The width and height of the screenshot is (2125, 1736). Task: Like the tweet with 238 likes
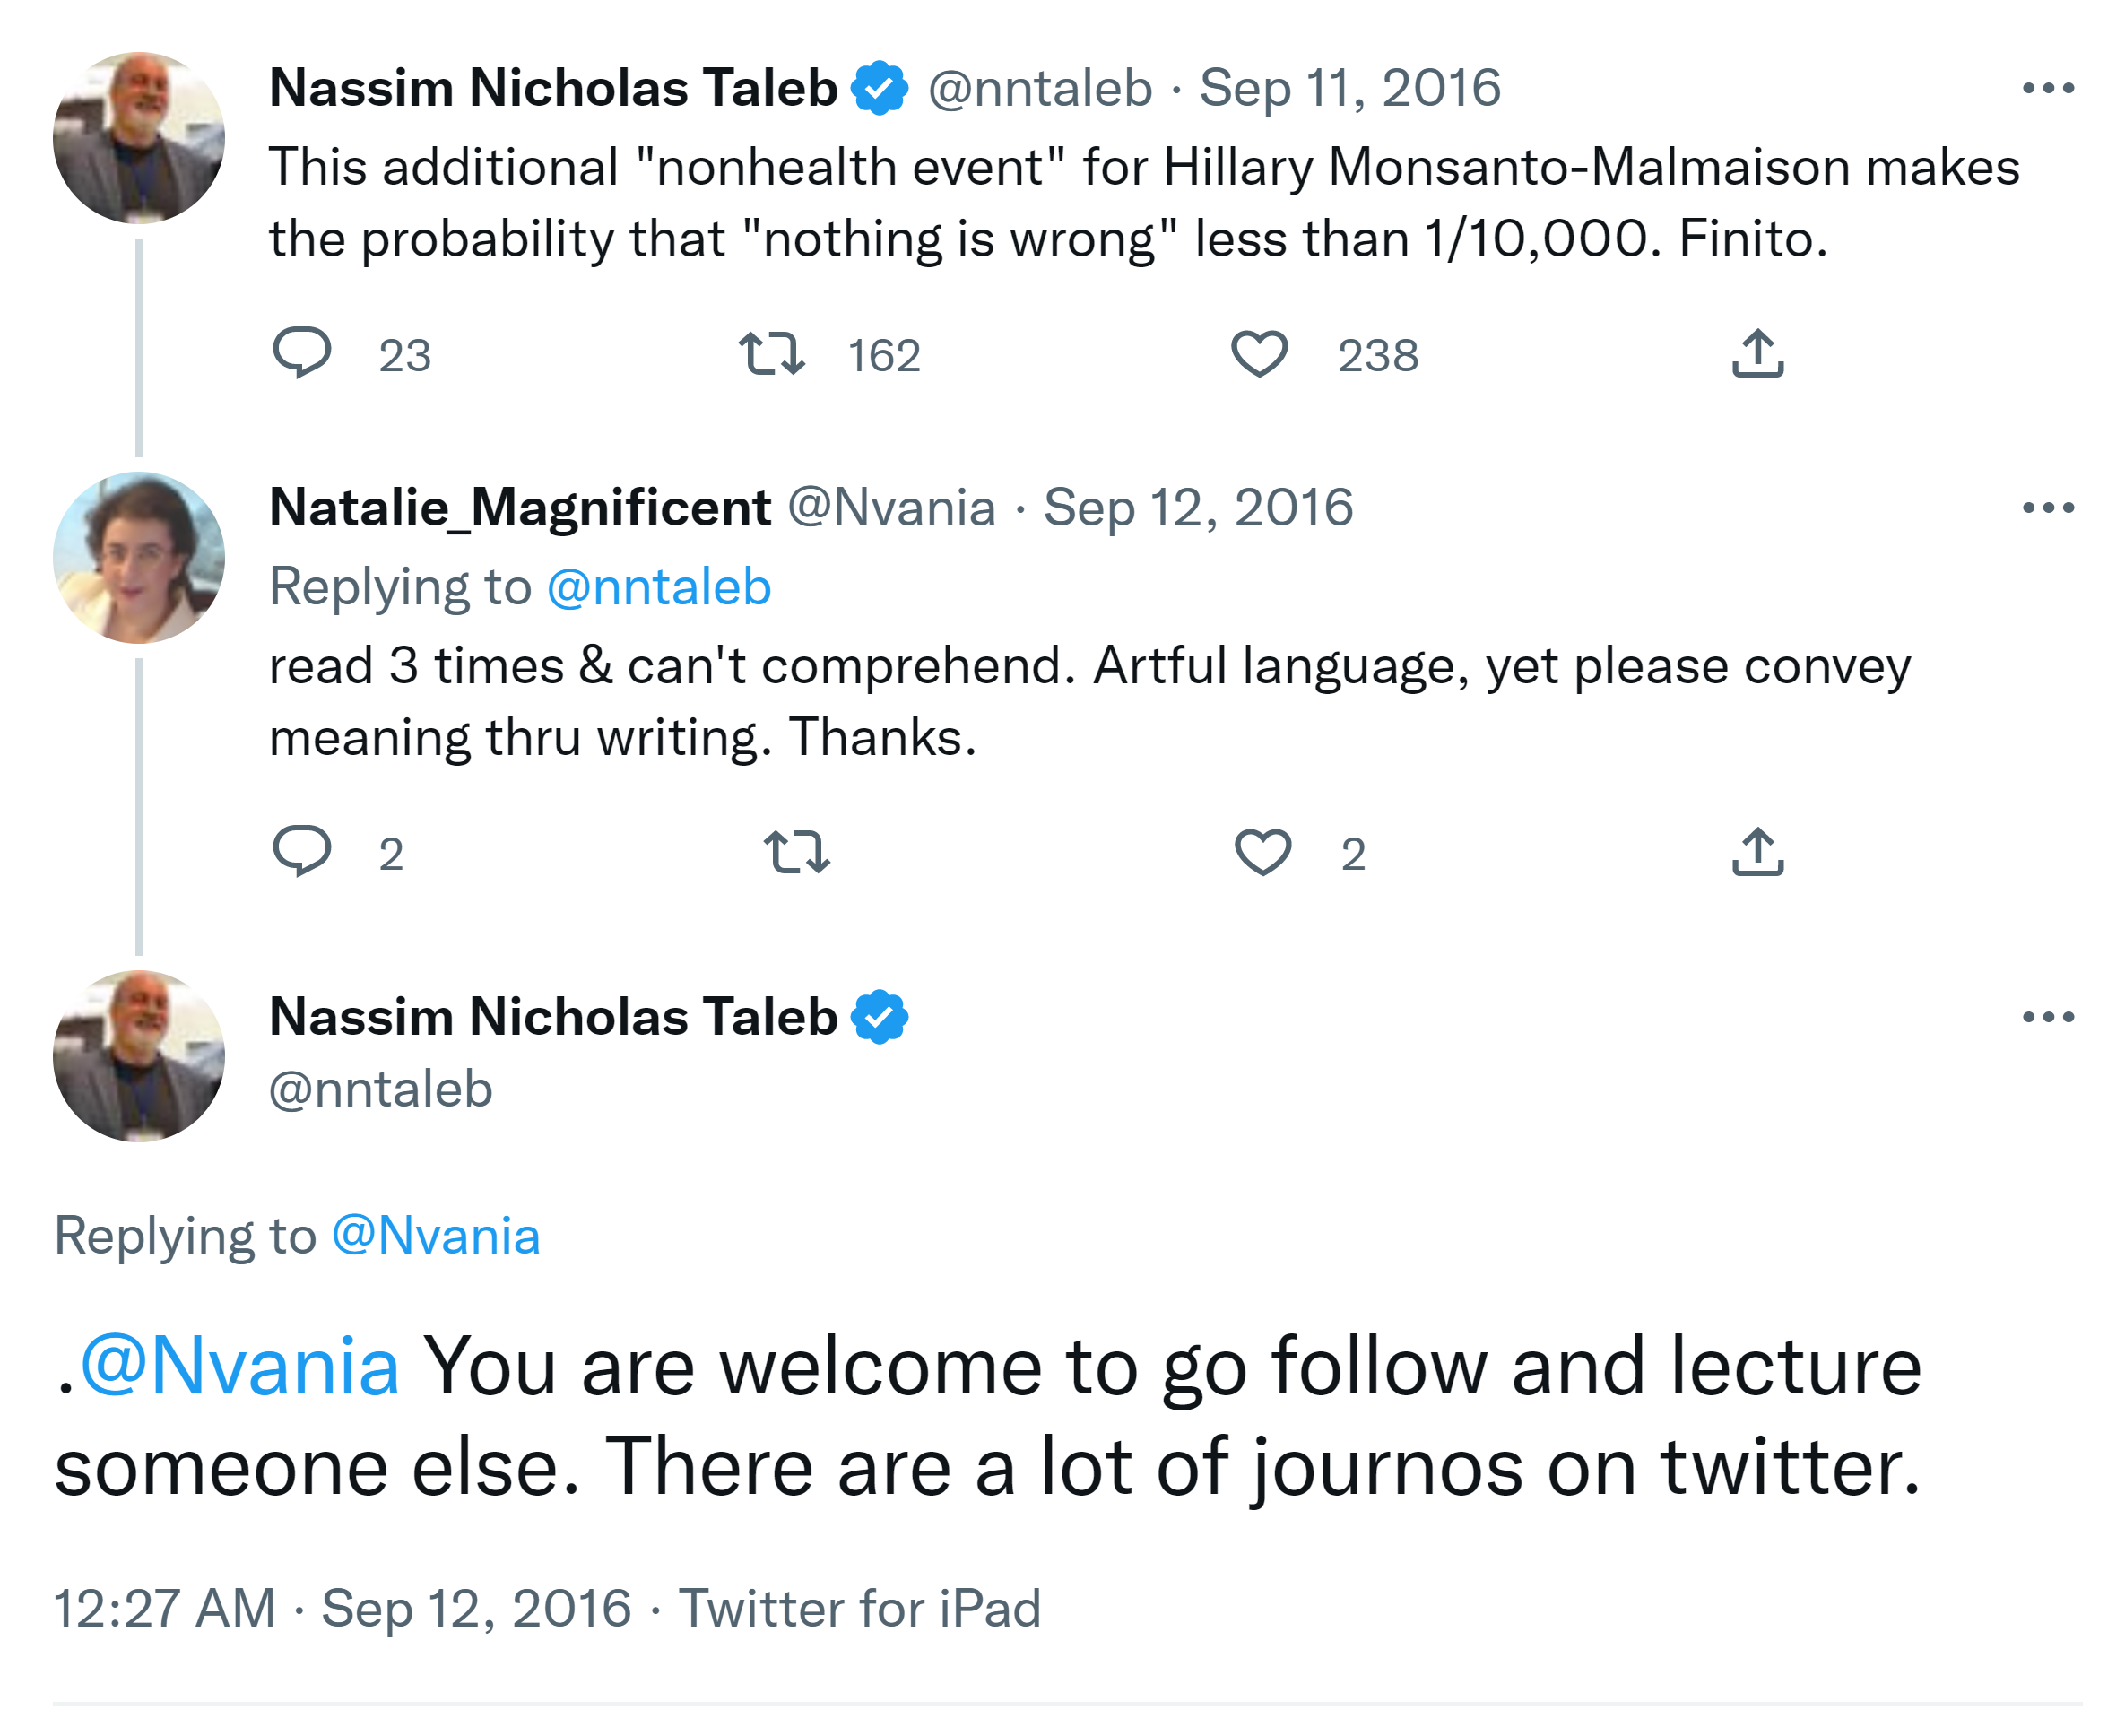coord(1259,353)
